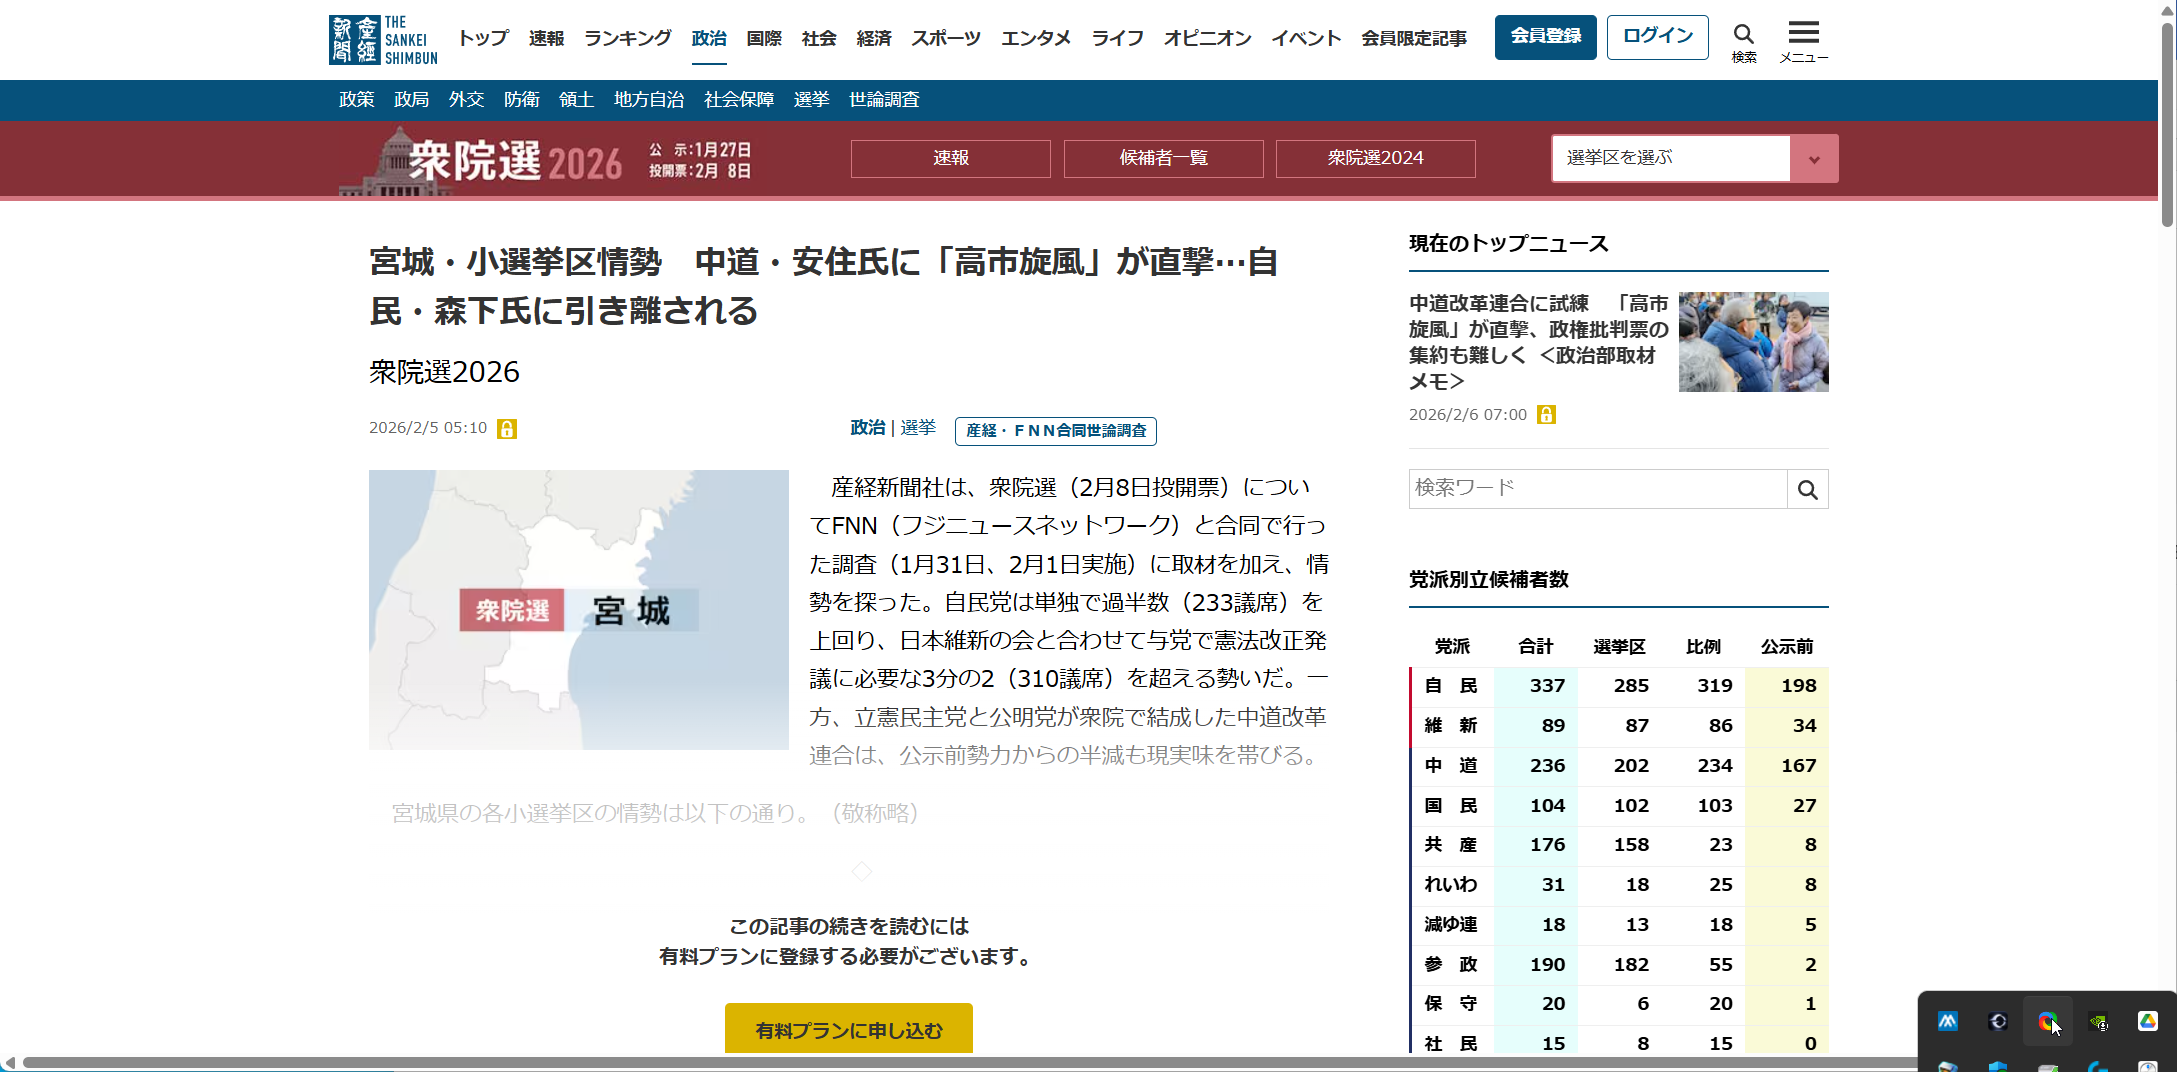Open the 国際 section
Image resolution: width=2177 pixels, height=1072 pixels.
tap(764, 38)
